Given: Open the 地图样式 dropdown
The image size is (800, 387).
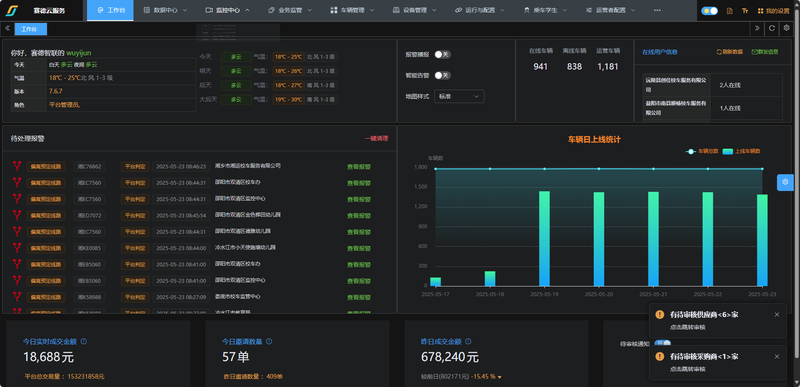Looking at the screenshot, I should pyautogui.click(x=459, y=96).
